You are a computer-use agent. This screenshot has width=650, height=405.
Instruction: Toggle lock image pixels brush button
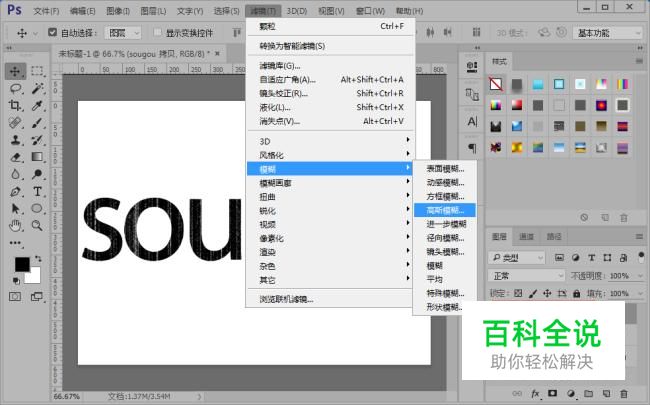coord(533,293)
